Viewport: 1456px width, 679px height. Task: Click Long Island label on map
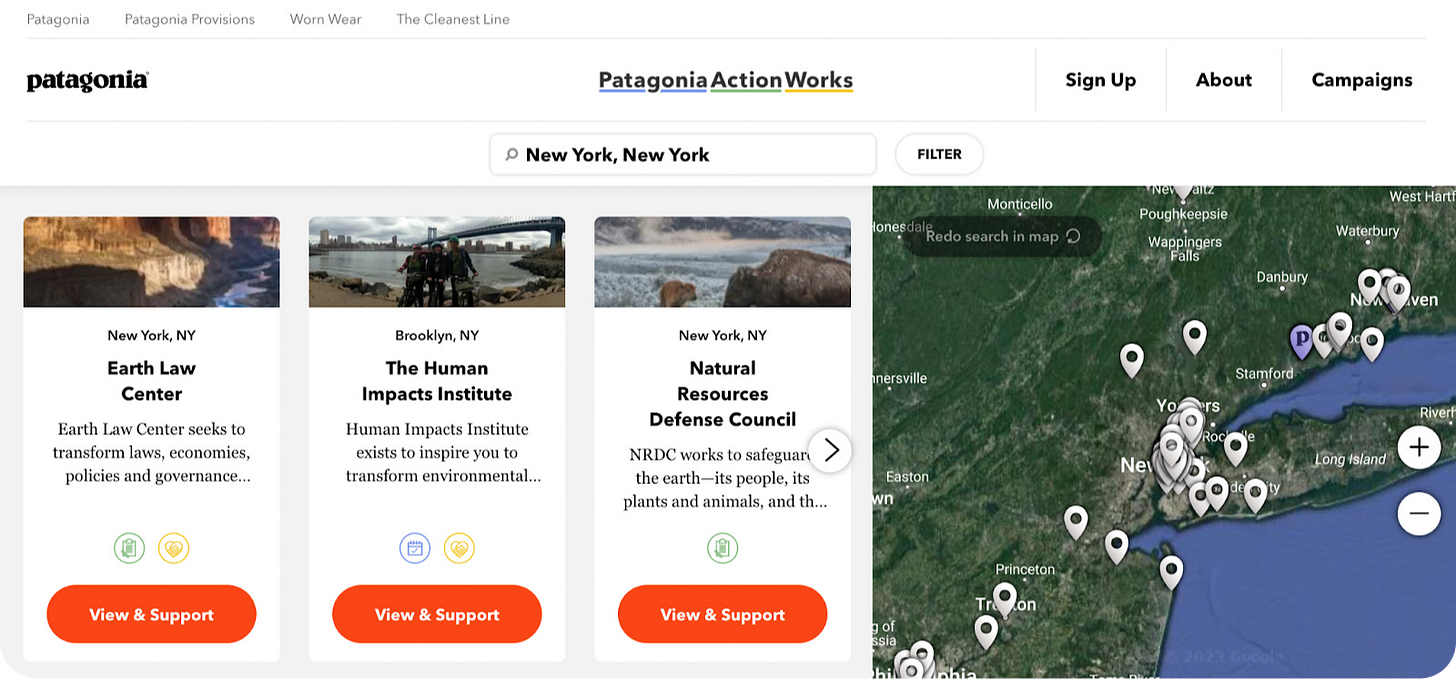[x=1350, y=460]
